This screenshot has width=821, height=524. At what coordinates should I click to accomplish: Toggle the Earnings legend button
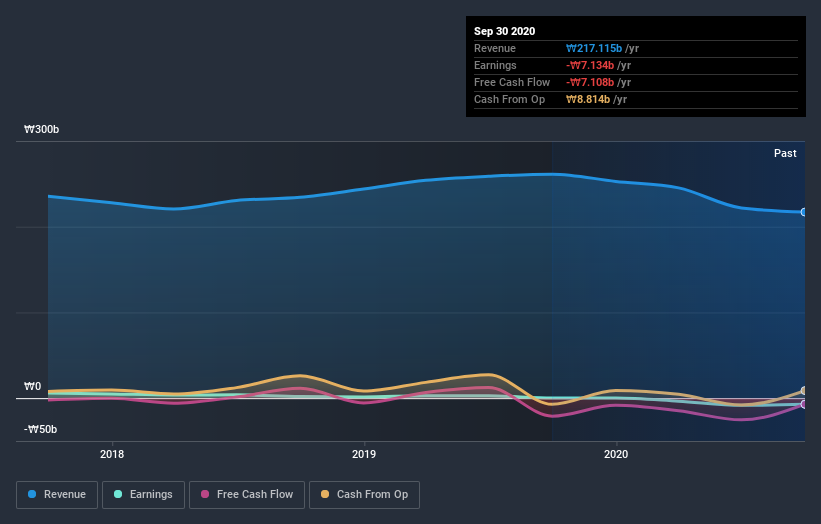(x=143, y=495)
